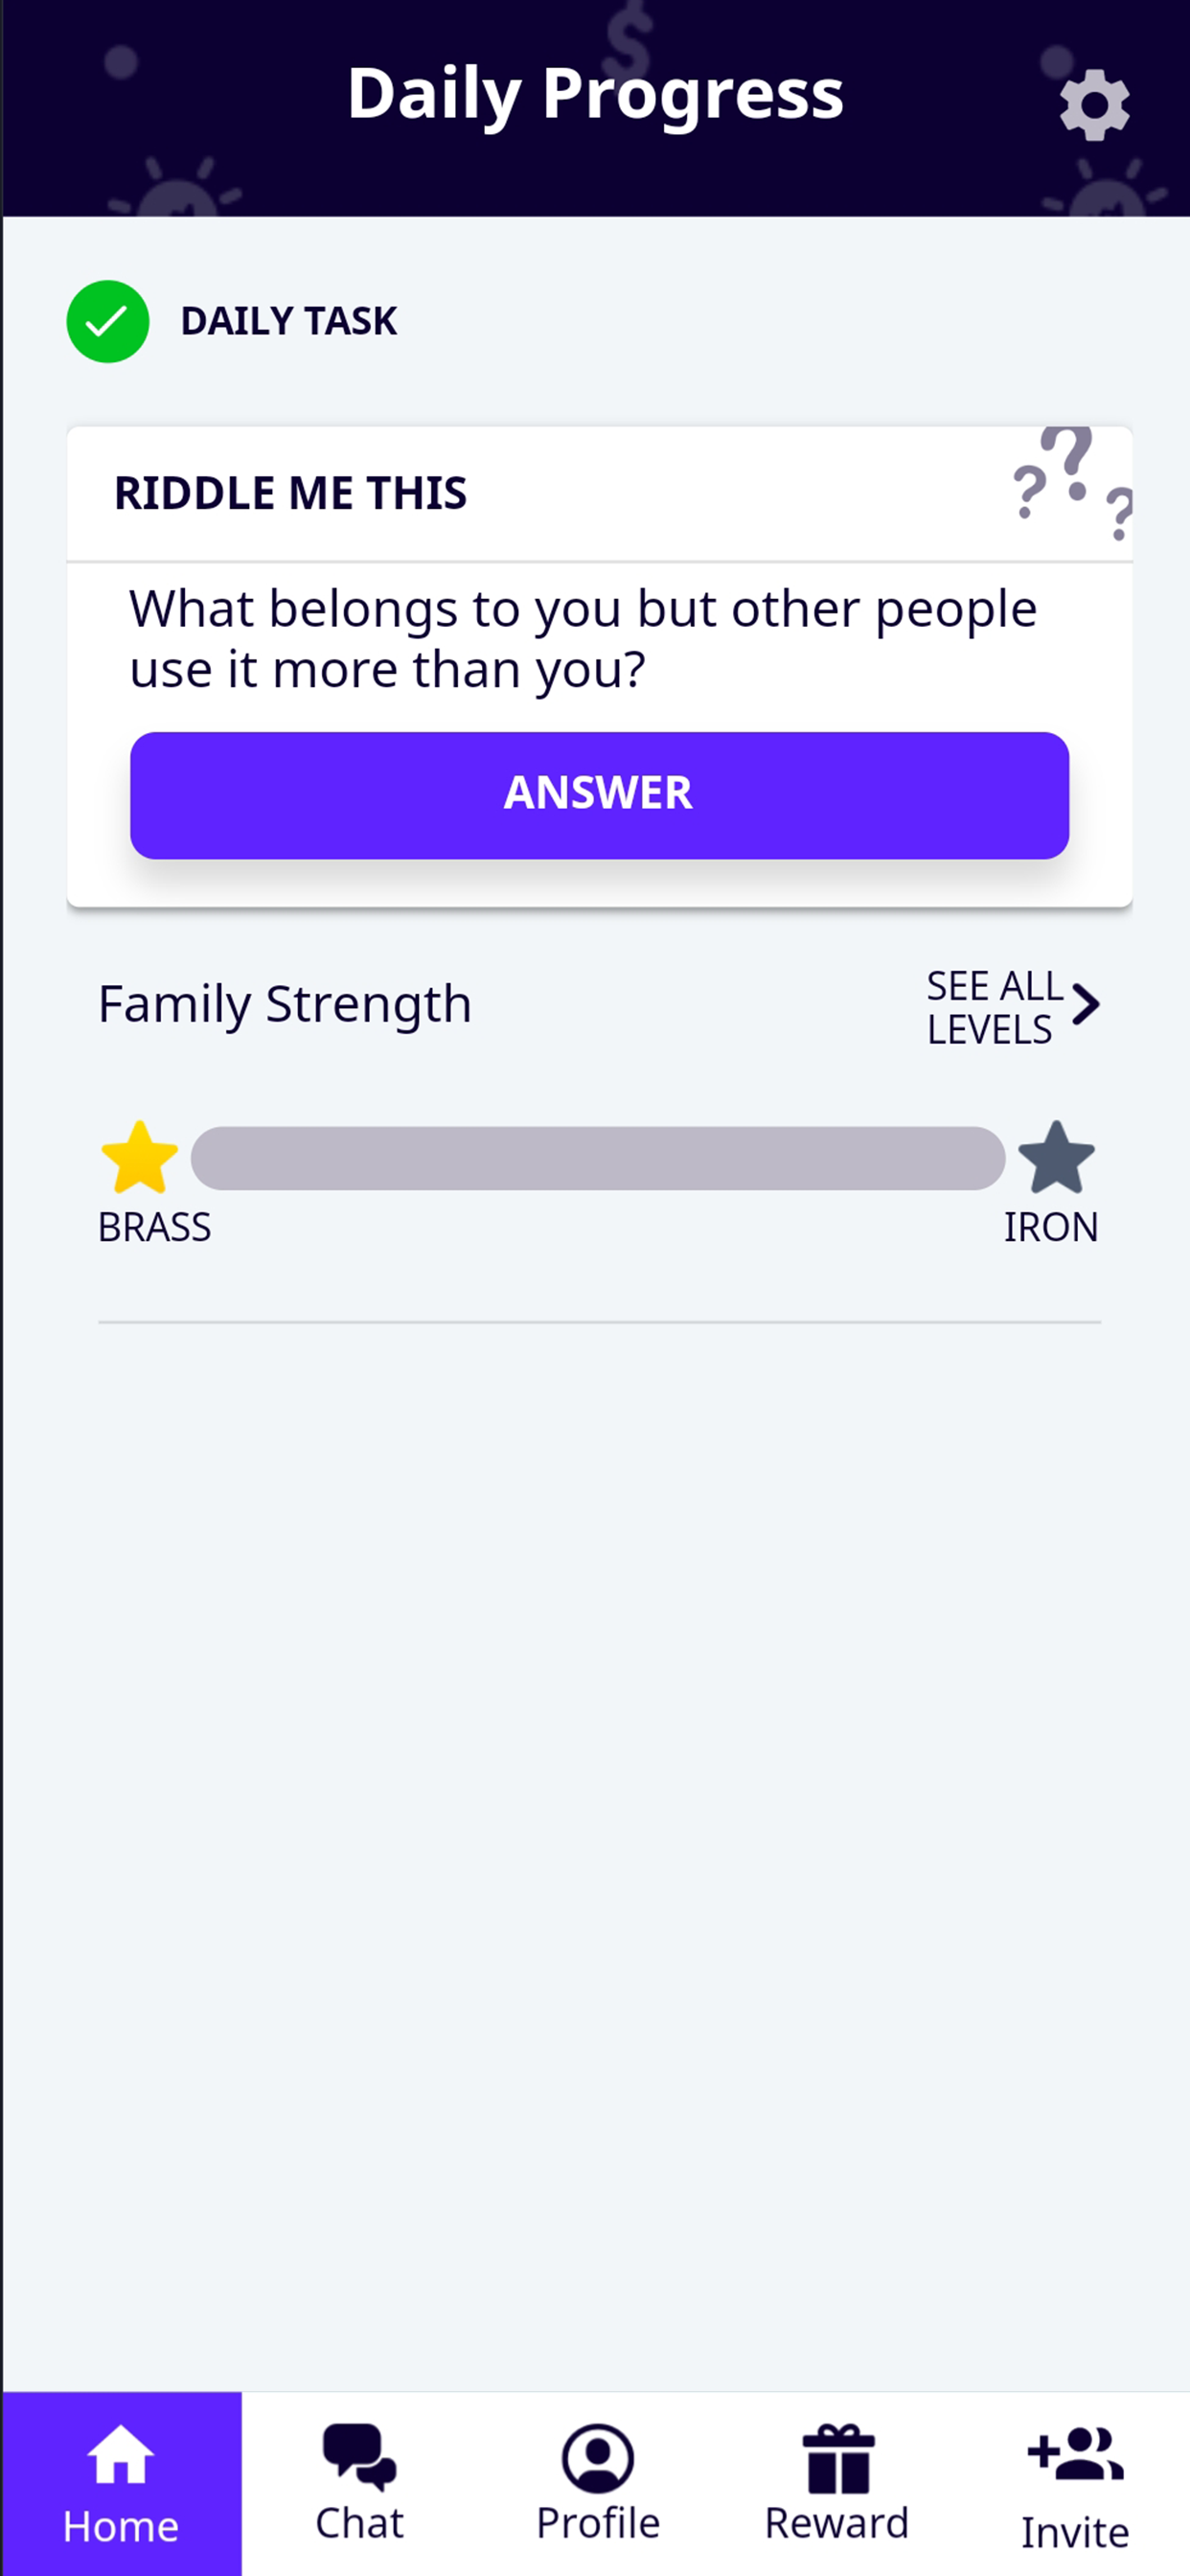This screenshot has width=1190, height=2576.
Task: Select the Home tab
Action: pyautogui.click(x=121, y=2483)
